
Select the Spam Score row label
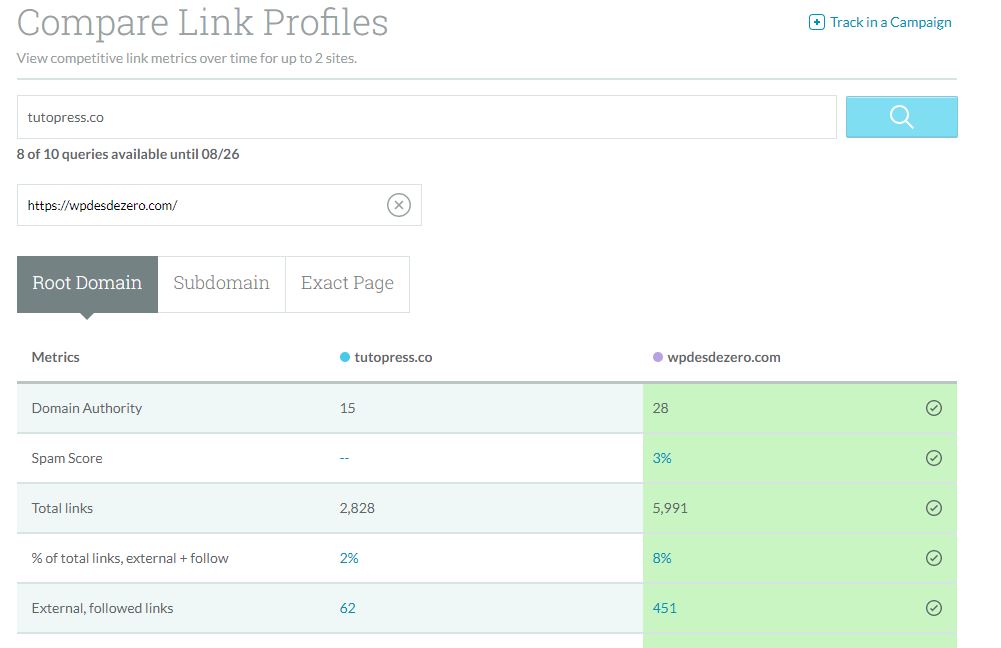pyautogui.click(x=67, y=458)
